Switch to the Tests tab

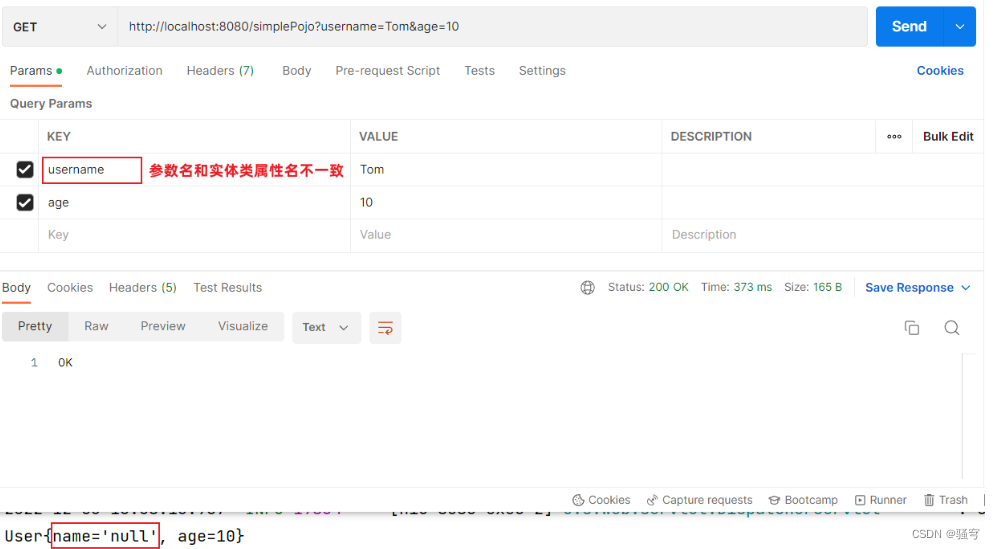[x=479, y=71]
